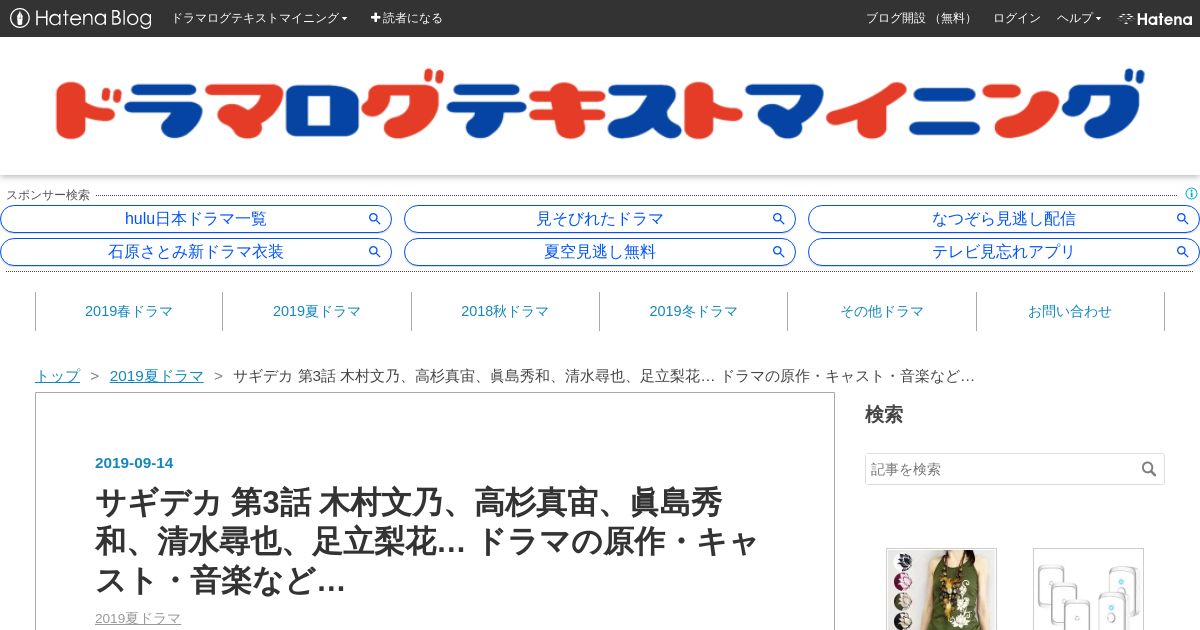1200x630 pixels.
Task: Click search icon in テレビ見忘れアプリ pill
Action: point(1183,252)
